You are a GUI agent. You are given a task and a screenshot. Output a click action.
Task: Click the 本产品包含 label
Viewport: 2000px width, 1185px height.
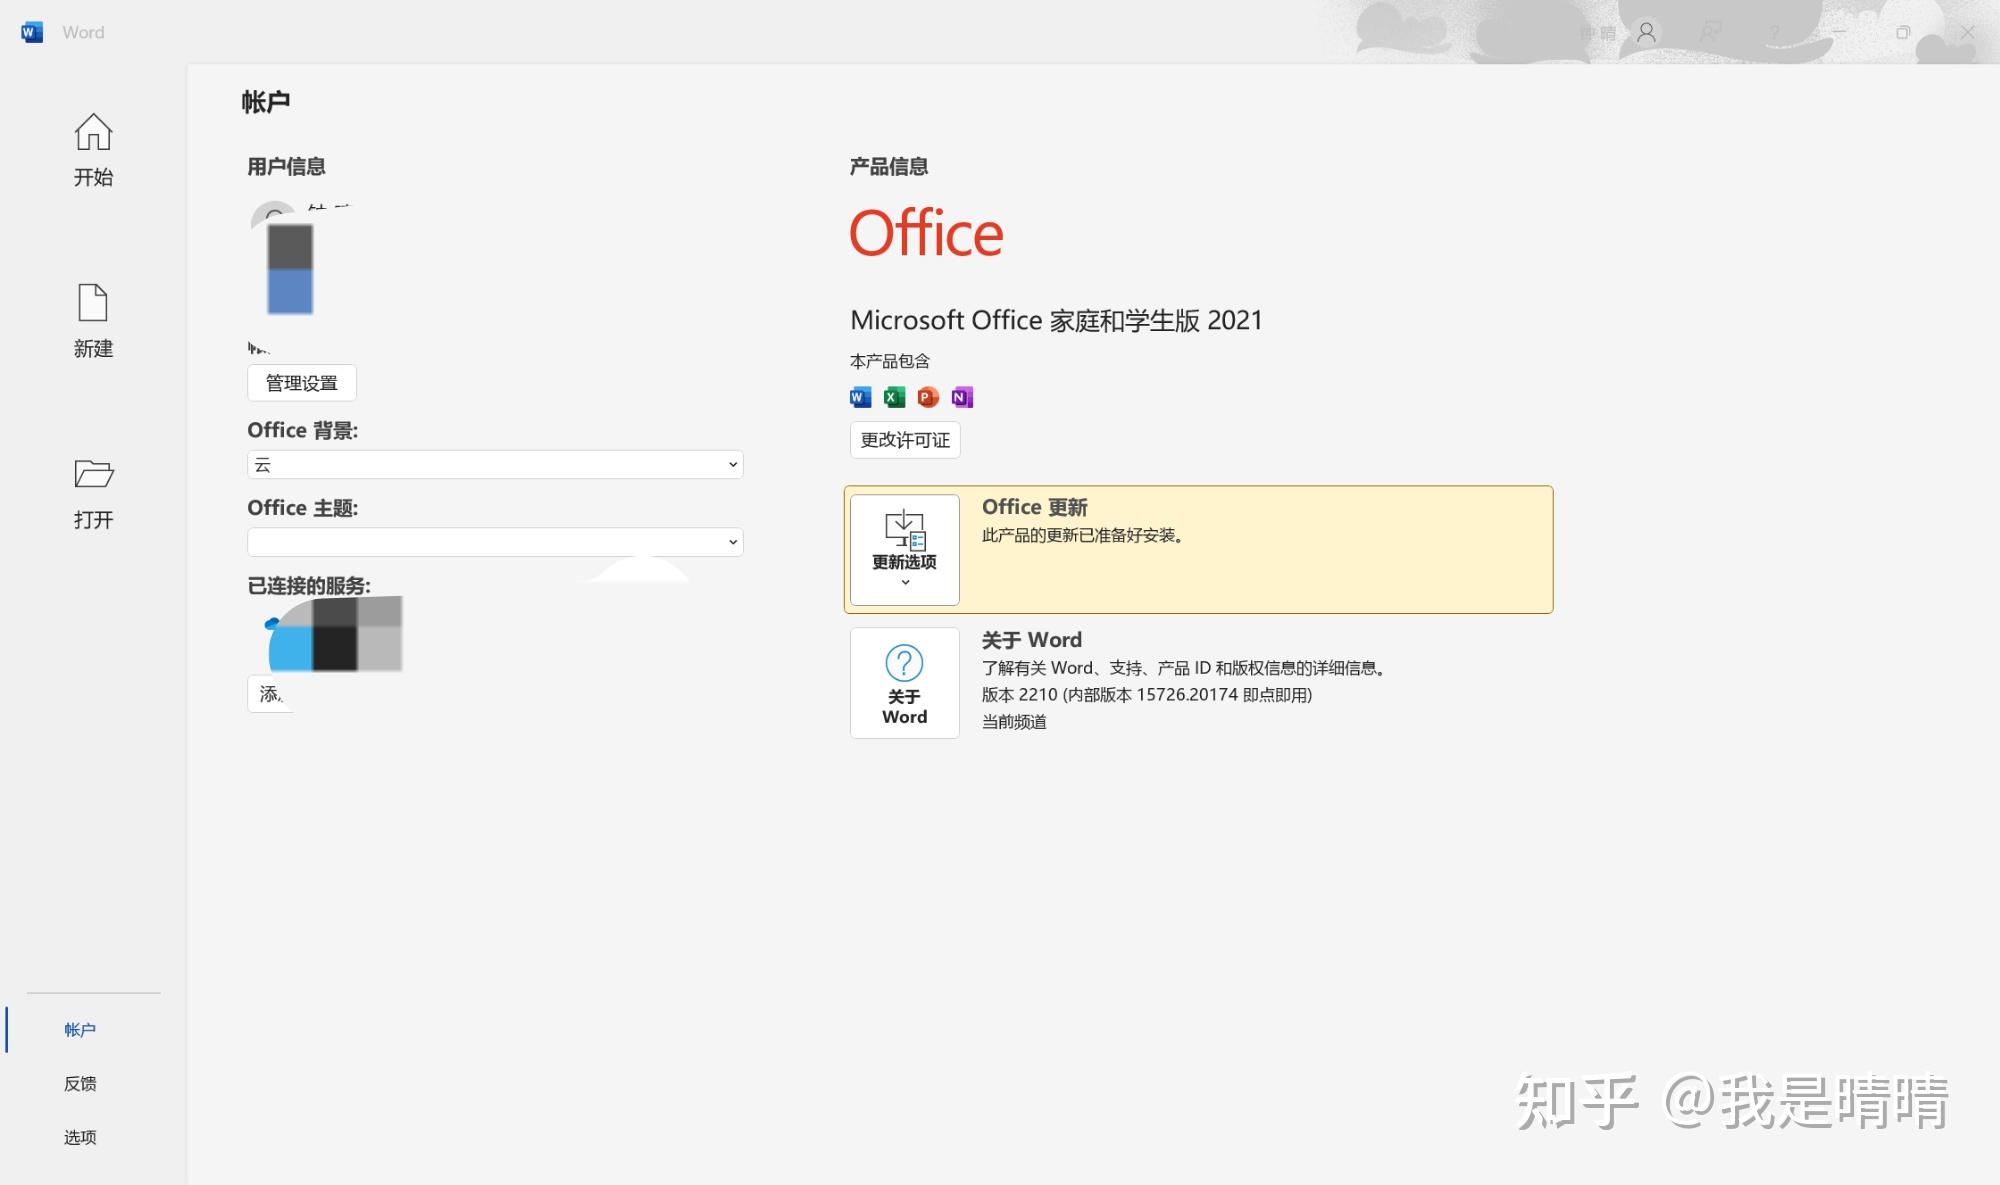click(890, 361)
